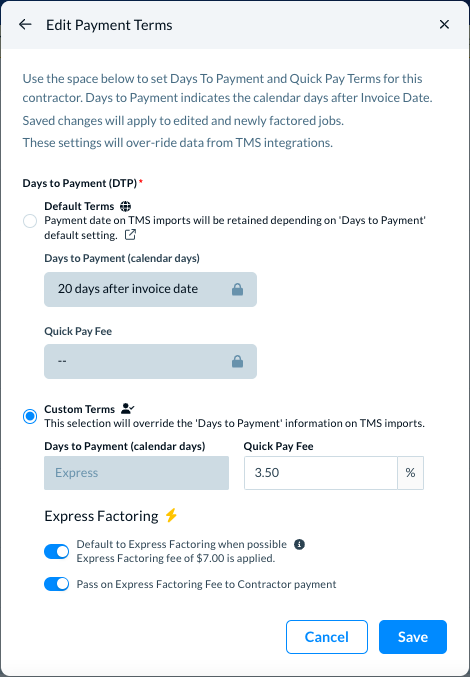Close the Edit Payment Terms dialog
470x677 pixels.
point(444,25)
